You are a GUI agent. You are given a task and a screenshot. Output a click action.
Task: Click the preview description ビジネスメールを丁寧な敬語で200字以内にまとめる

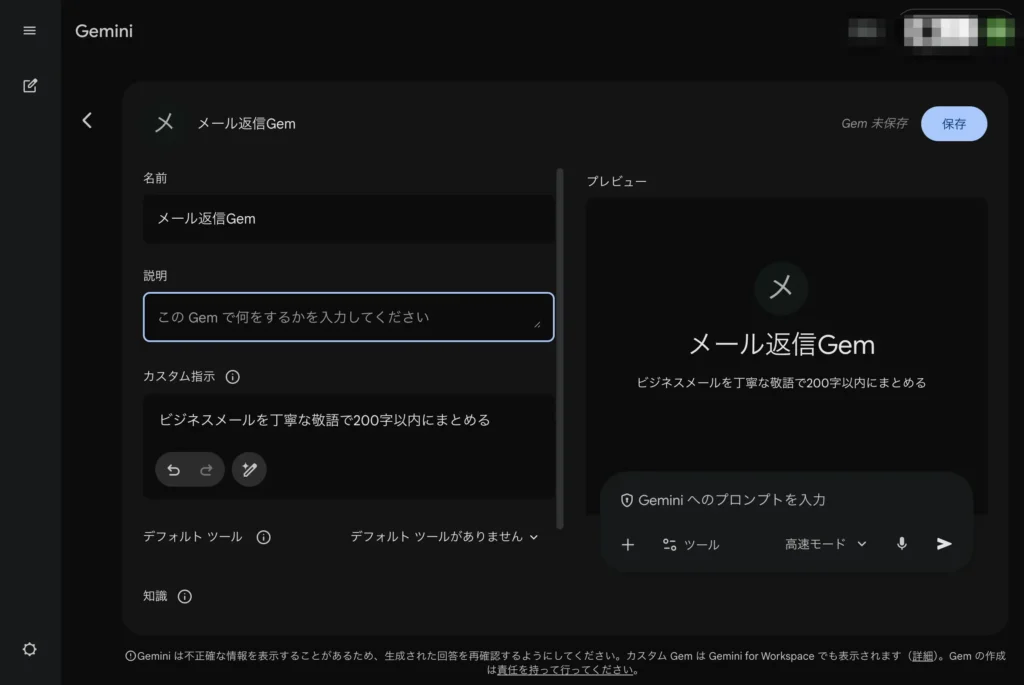coord(781,383)
